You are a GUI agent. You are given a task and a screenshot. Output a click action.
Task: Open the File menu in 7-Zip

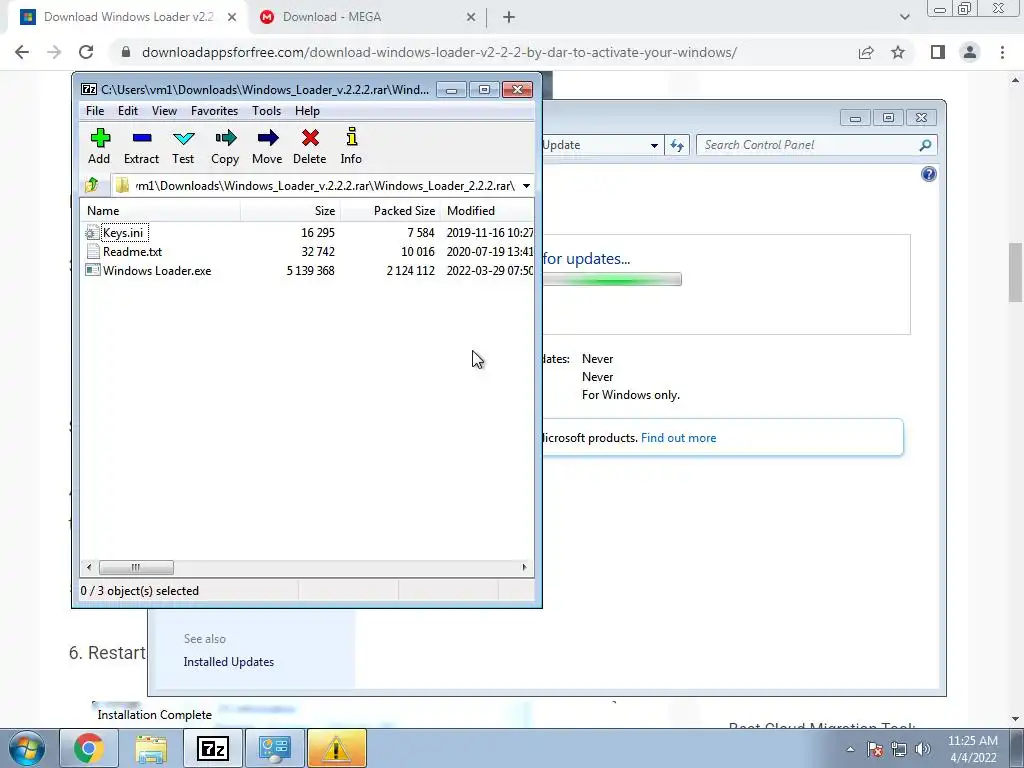[x=95, y=111]
